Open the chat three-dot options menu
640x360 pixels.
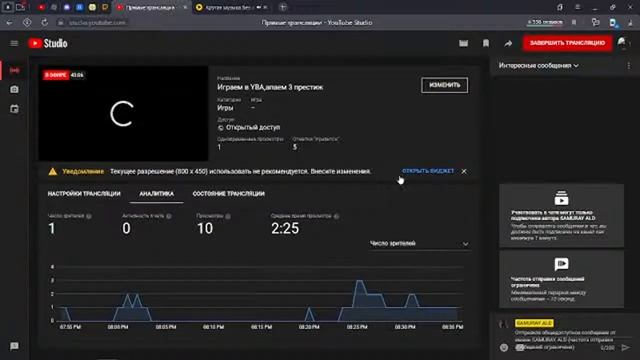(x=629, y=66)
